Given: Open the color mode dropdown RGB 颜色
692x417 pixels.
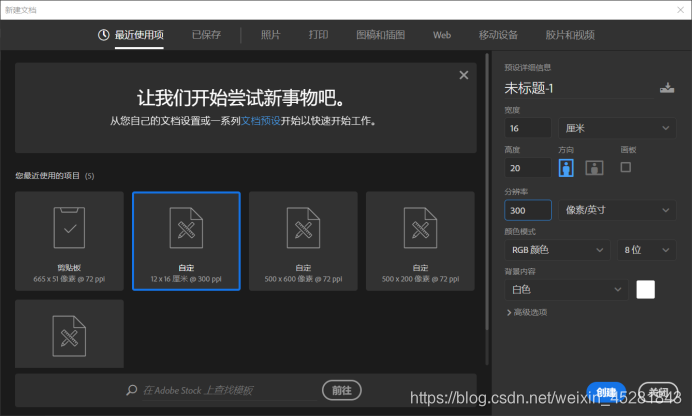Looking at the screenshot, I should (557, 250).
